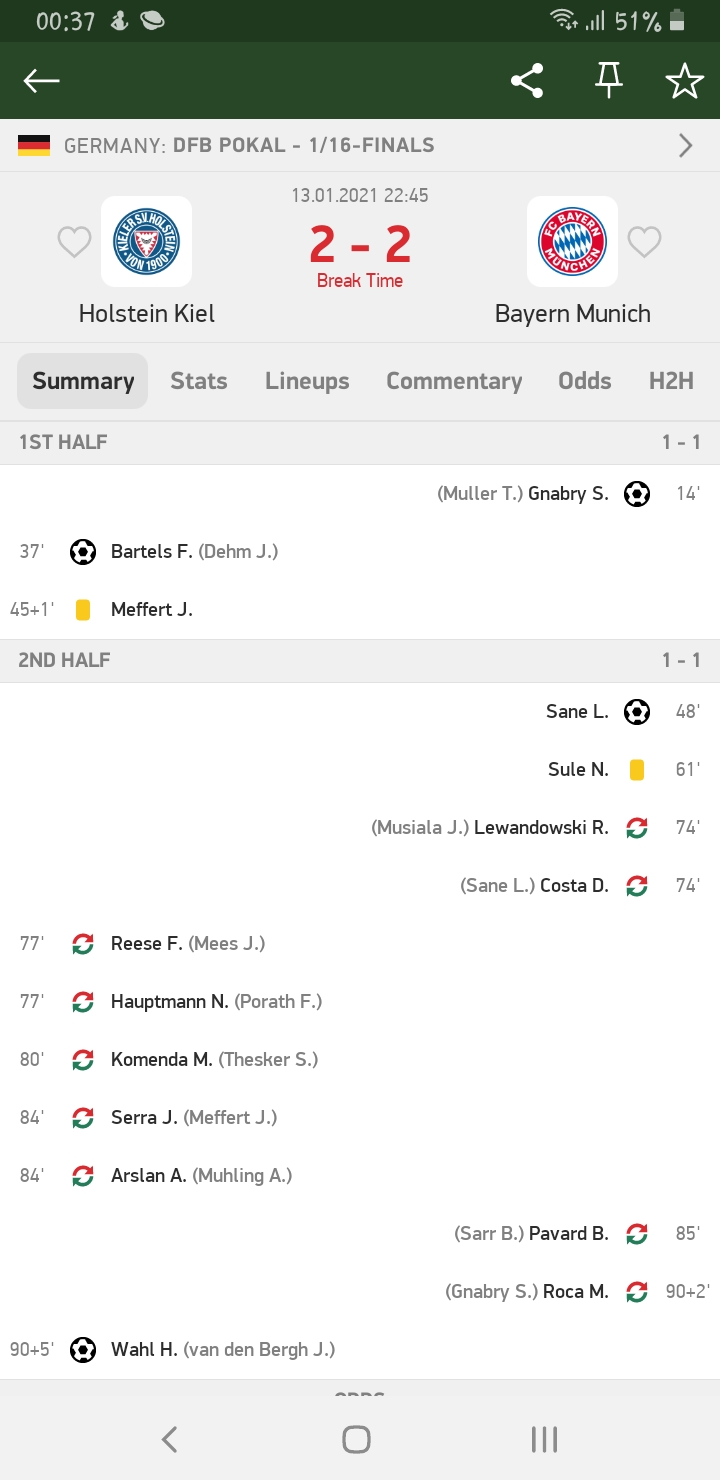Tap the Holstein Kiel team logo
Image resolution: width=720 pixels, height=1480 pixels.
tap(146, 241)
